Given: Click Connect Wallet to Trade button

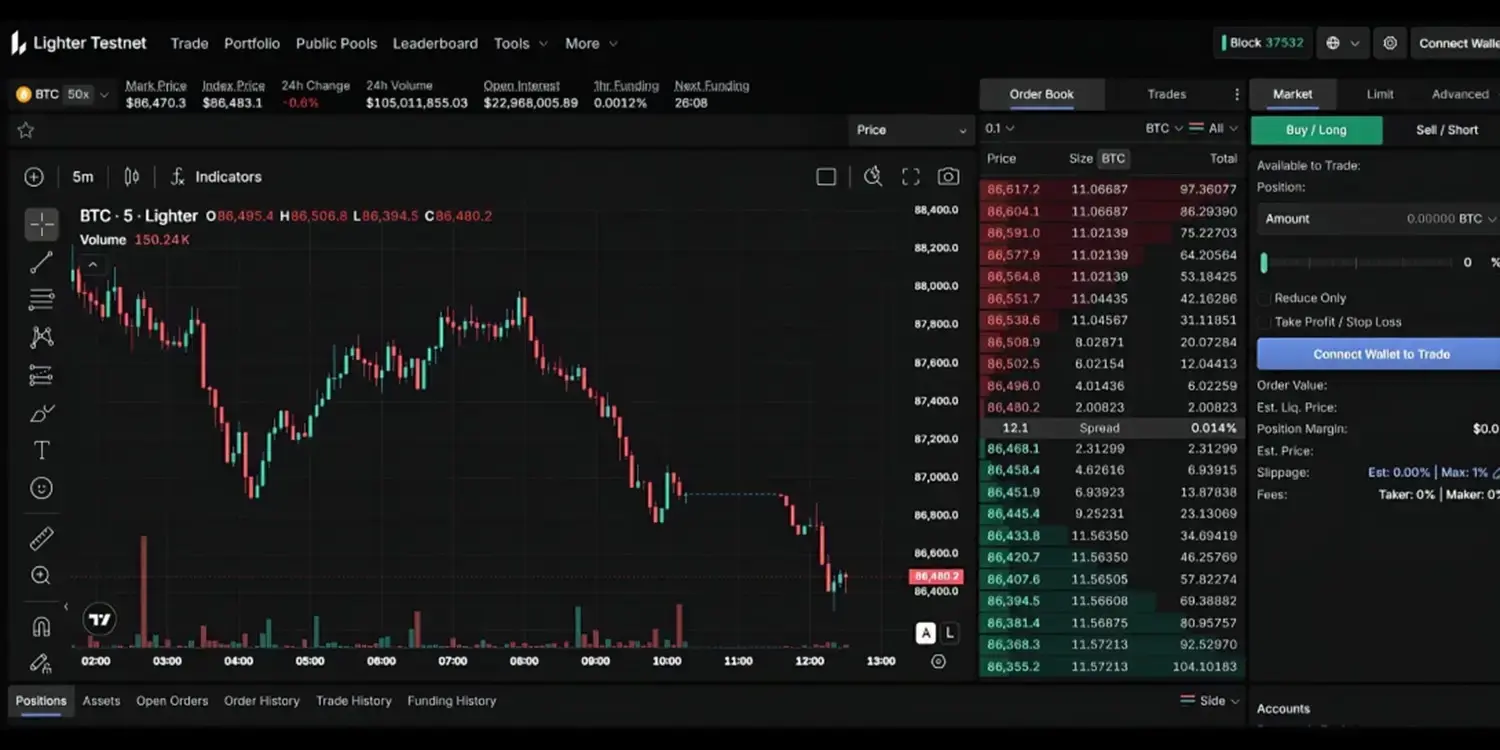Looking at the screenshot, I should coord(1380,354).
